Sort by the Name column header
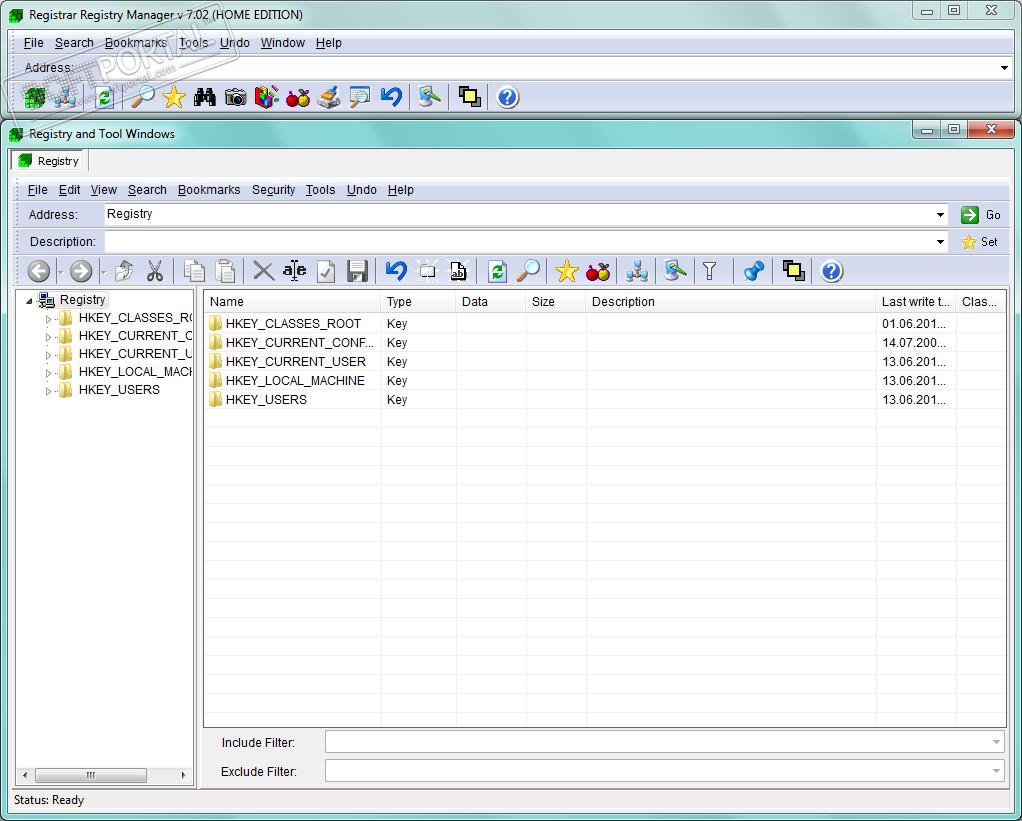The height and width of the screenshot is (821, 1022). tap(292, 302)
